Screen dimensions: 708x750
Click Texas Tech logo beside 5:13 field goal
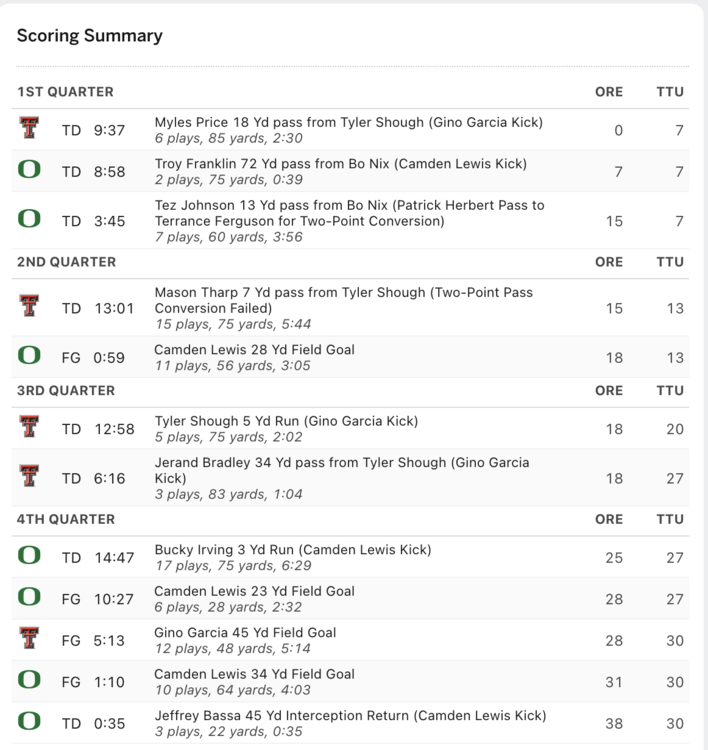pos(29,639)
